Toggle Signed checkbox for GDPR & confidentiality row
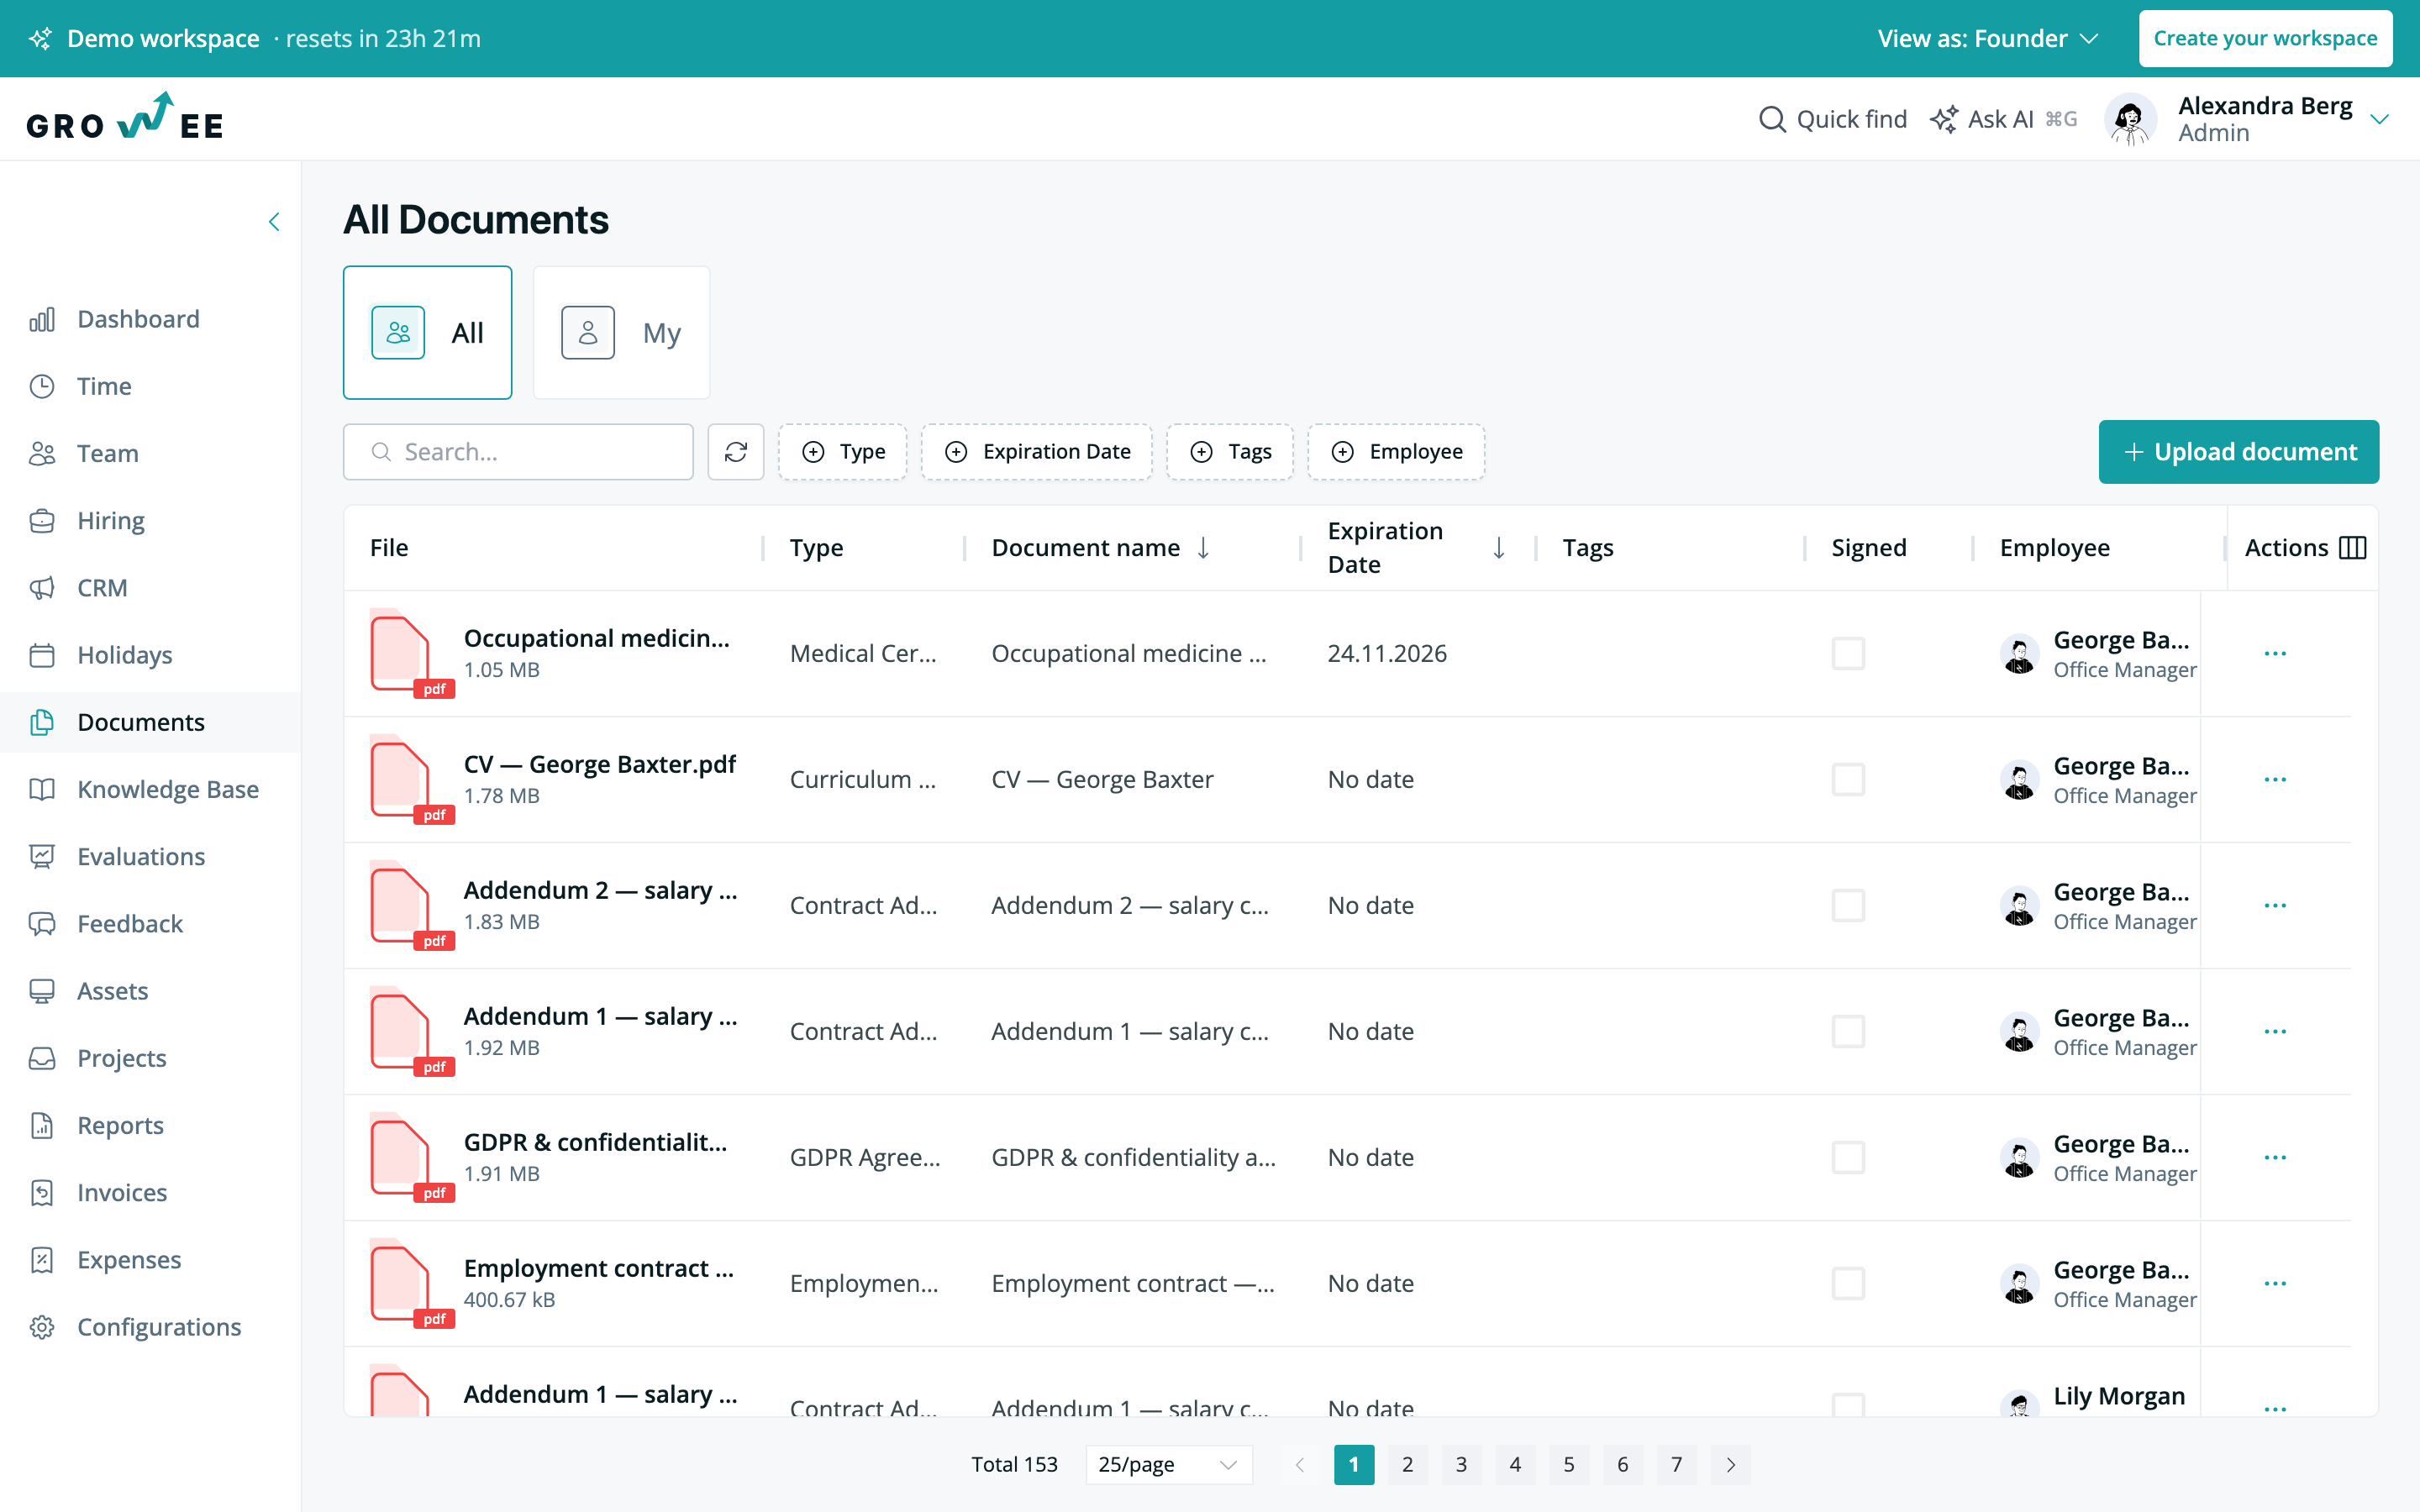2420x1512 pixels. click(1848, 1158)
